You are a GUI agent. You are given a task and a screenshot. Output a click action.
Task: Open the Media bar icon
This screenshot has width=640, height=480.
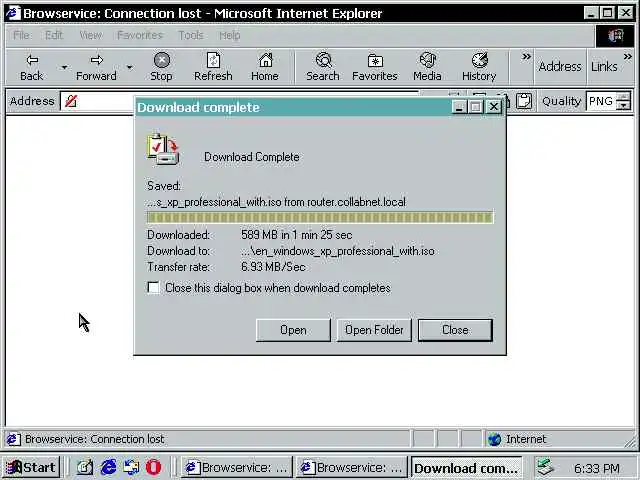(427, 60)
